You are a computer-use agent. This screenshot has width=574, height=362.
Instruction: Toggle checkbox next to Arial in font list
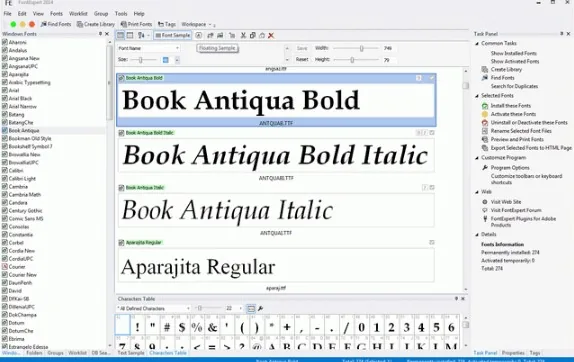(x=5, y=90)
